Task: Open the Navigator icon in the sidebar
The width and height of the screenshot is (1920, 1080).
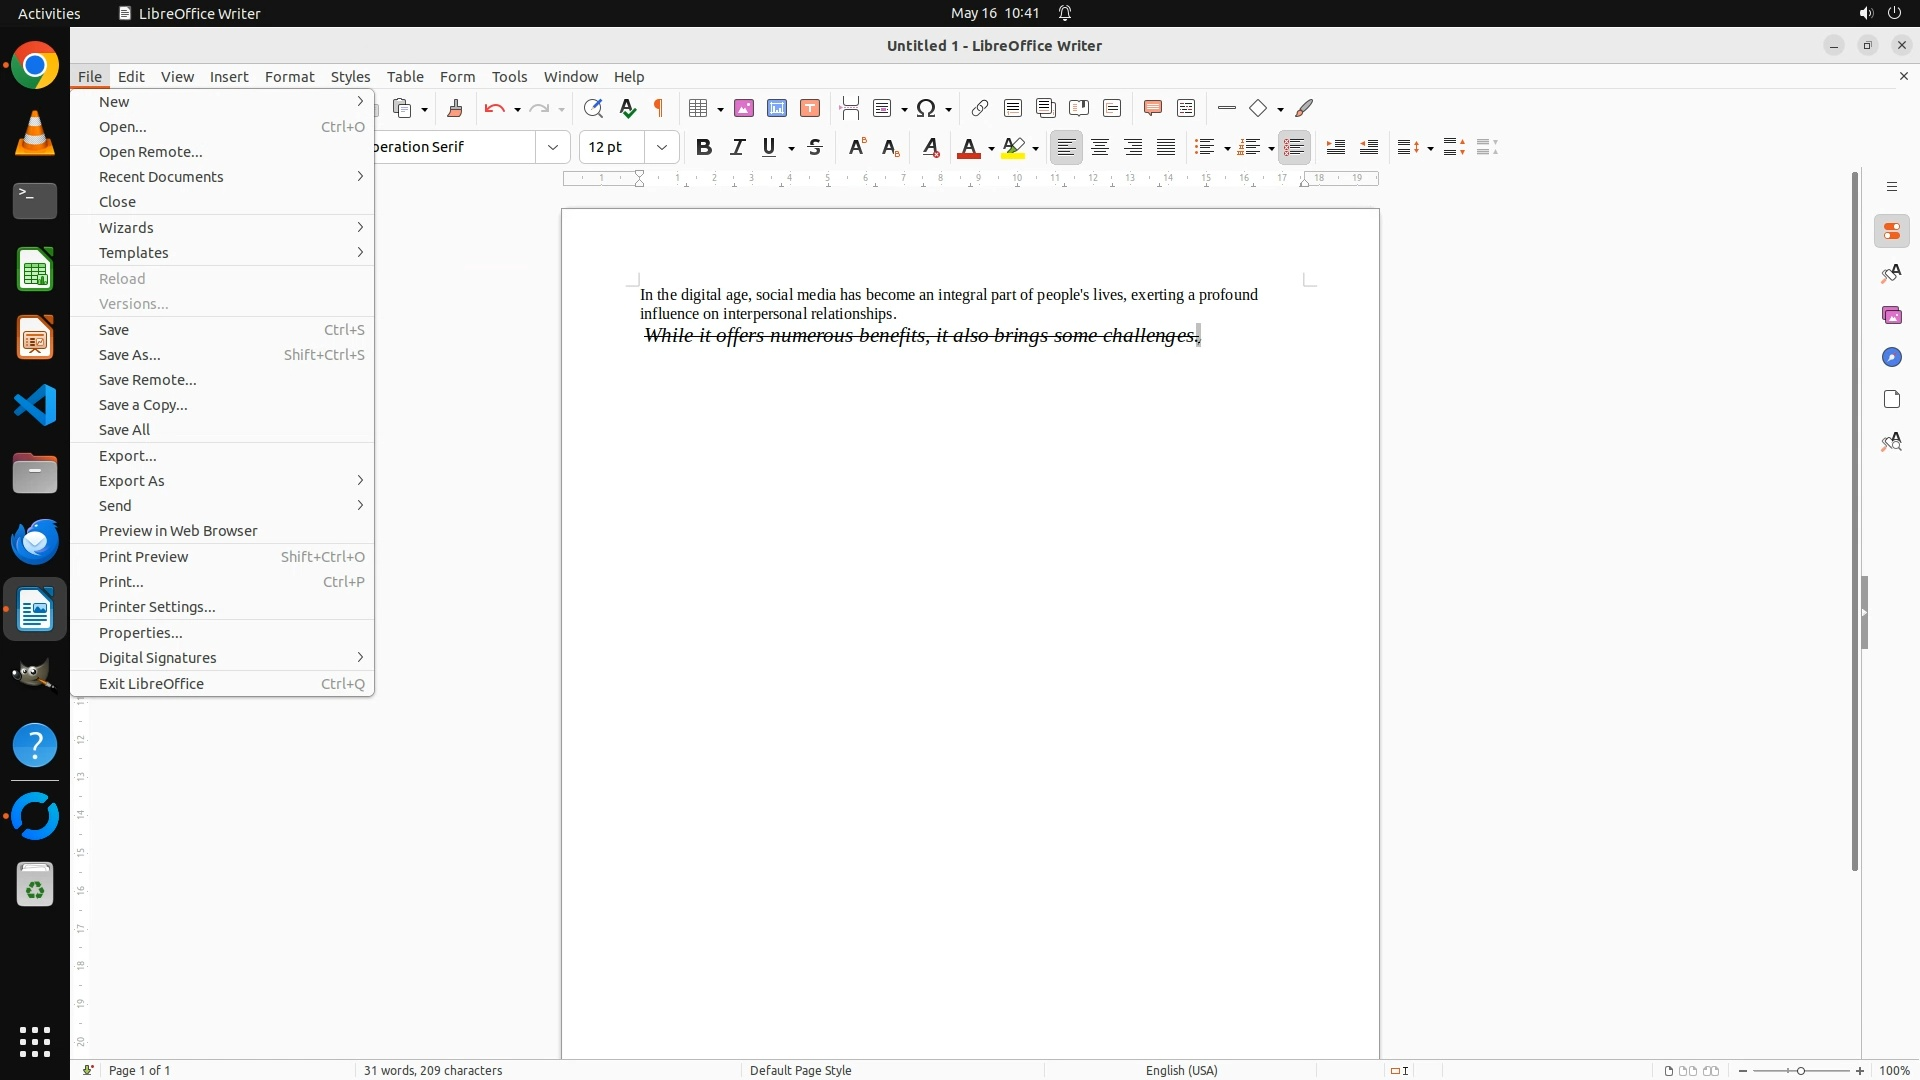Action: (1891, 357)
